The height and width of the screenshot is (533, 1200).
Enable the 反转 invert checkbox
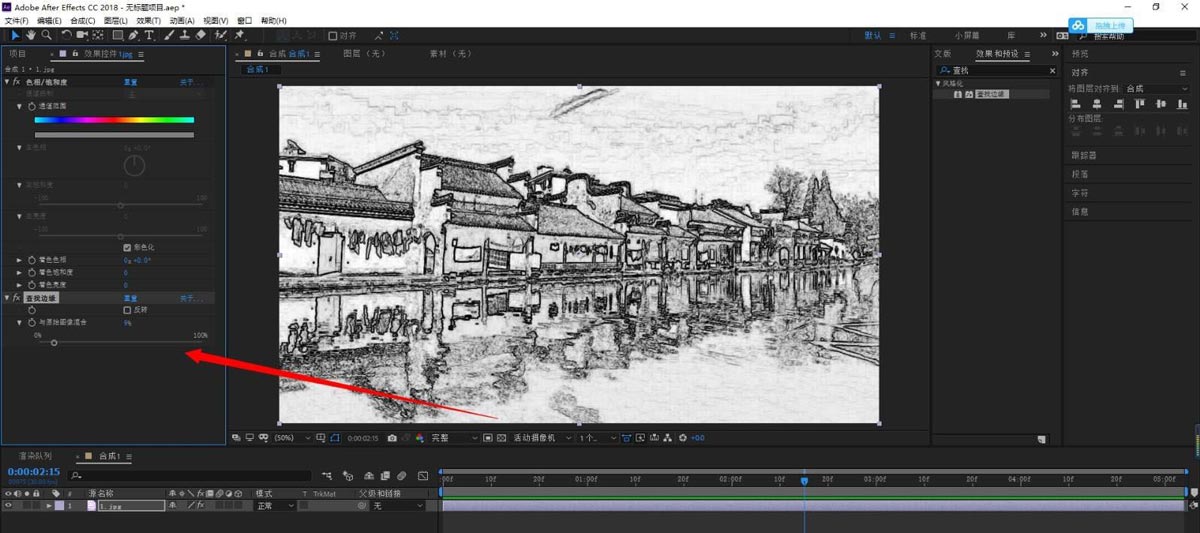[127, 310]
